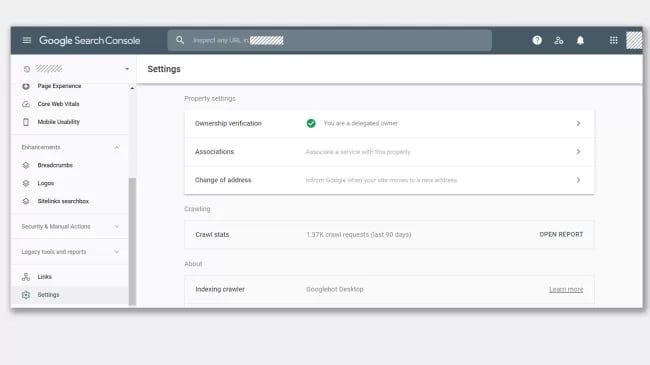Click the Core Web Vitals gauge icon
This screenshot has width=650, height=365.
pyautogui.click(x=26, y=104)
